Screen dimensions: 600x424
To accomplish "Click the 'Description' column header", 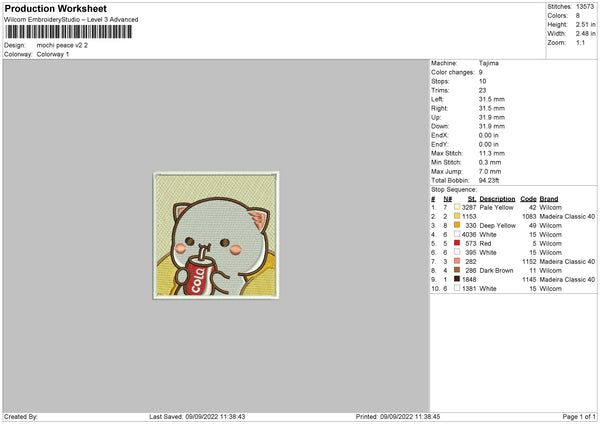I will pyautogui.click(x=497, y=199).
